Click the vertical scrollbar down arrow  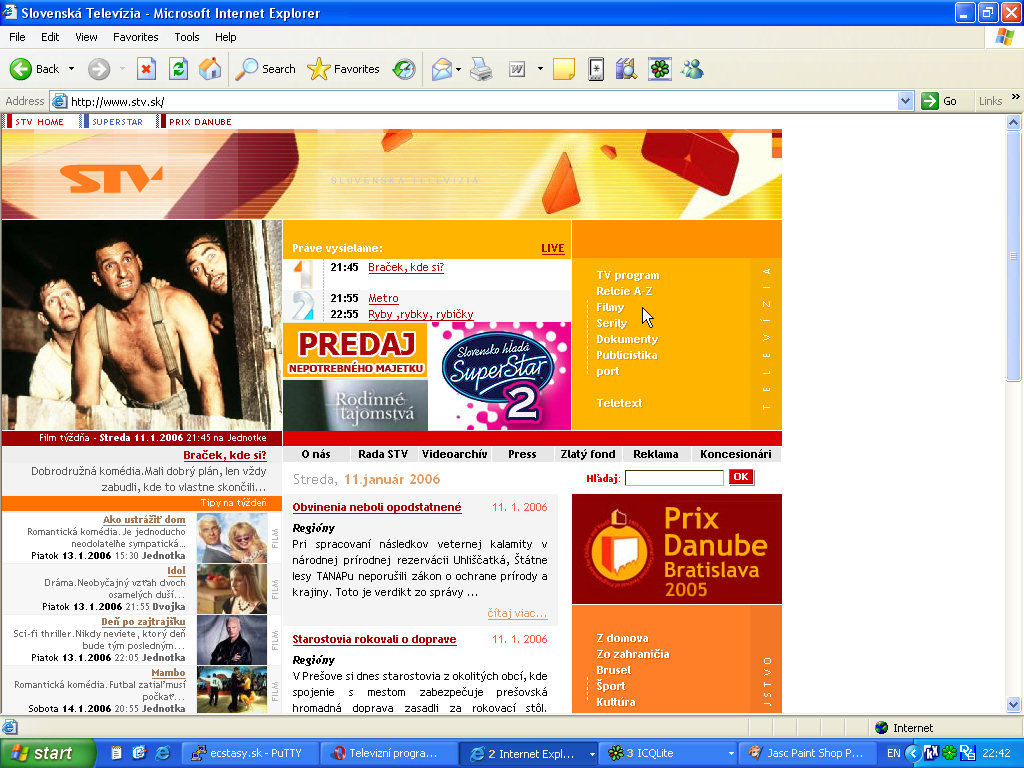pyautogui.click(x=1014, y=704)
